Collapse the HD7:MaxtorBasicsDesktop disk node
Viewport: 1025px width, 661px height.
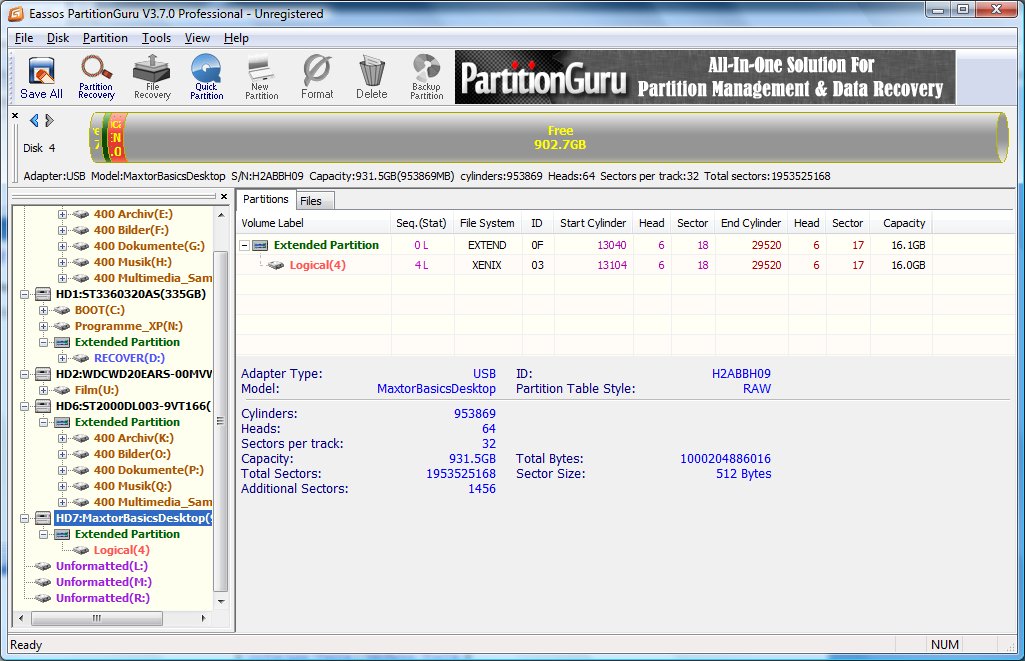(24, 518)
